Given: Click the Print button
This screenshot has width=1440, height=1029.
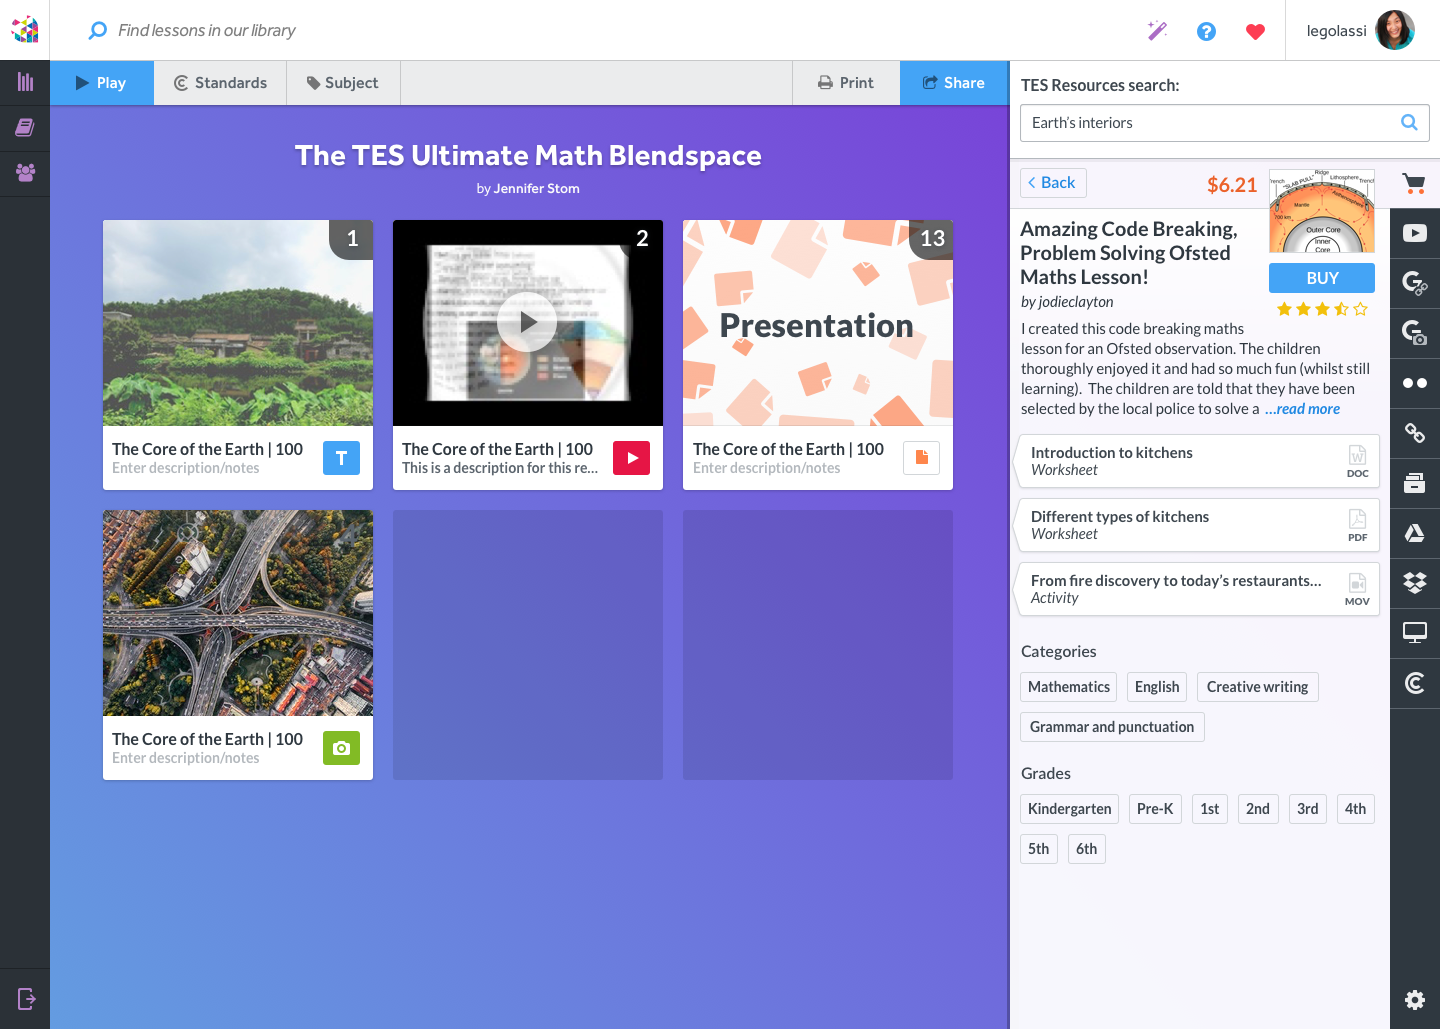Looking at the screenshot, I should [x=846, y=83].
